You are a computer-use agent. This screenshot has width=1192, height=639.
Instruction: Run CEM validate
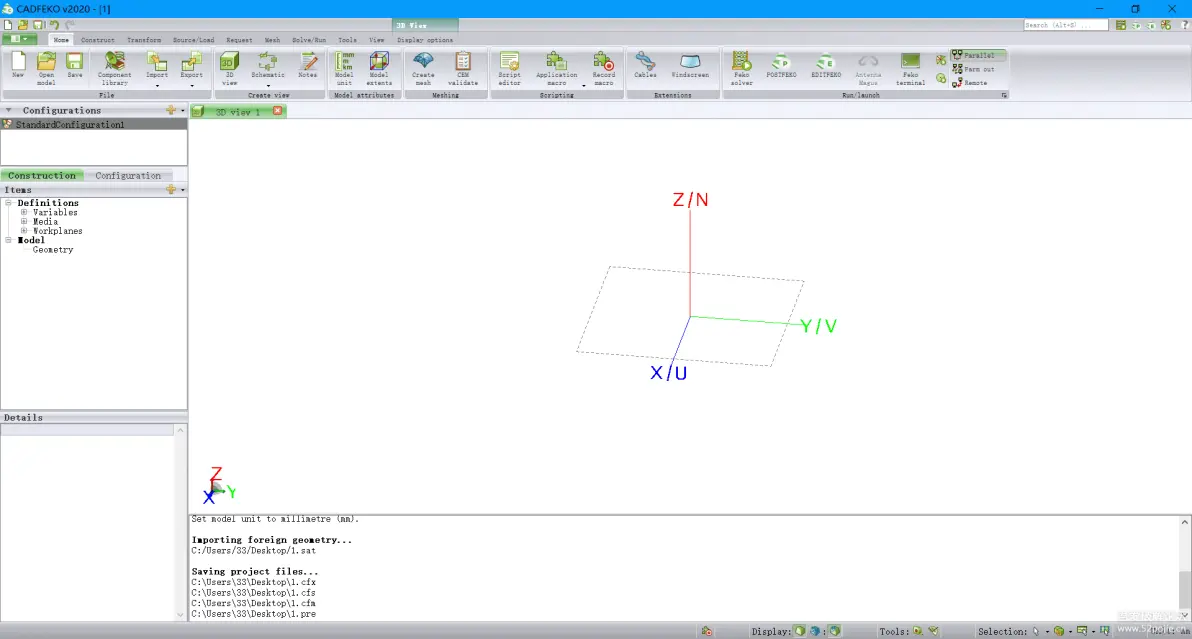coord(463,67)
